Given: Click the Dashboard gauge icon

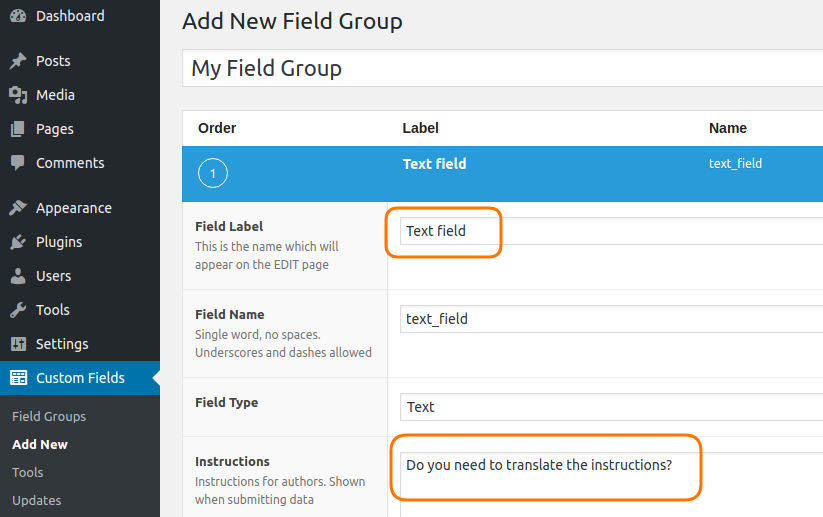Looking at the screenshot, I should 18,16.
